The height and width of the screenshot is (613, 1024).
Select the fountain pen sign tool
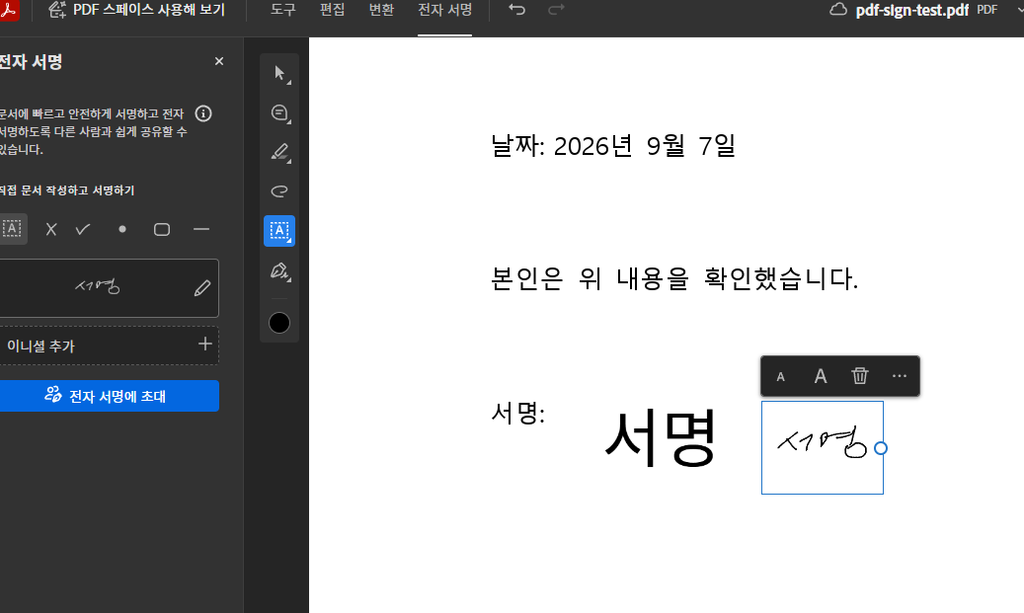[x=280, y=271]
